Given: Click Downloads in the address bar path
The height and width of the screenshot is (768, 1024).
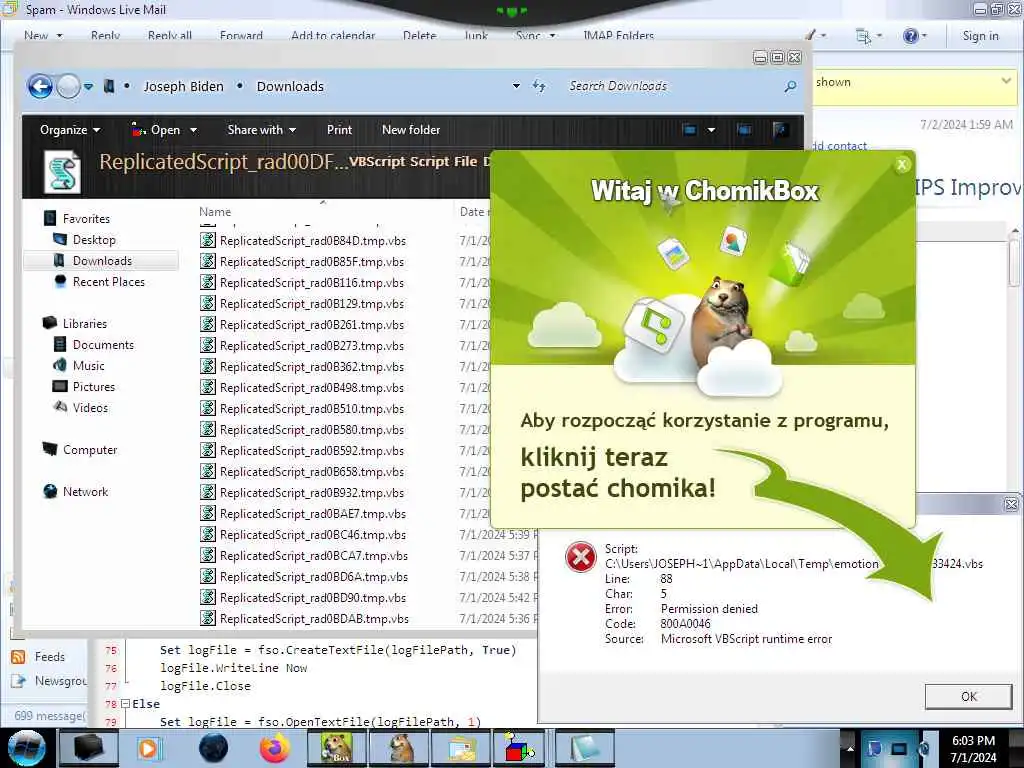Looking at the screenshot, I should pyautogui.click(x=290, y=86).
